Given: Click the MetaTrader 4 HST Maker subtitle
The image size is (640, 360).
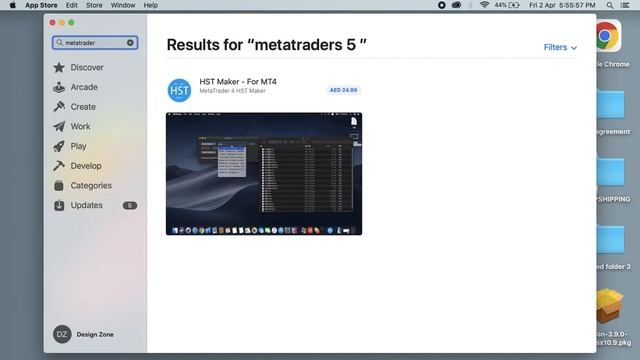Looking at the screenshot, I should coord(232,91).
